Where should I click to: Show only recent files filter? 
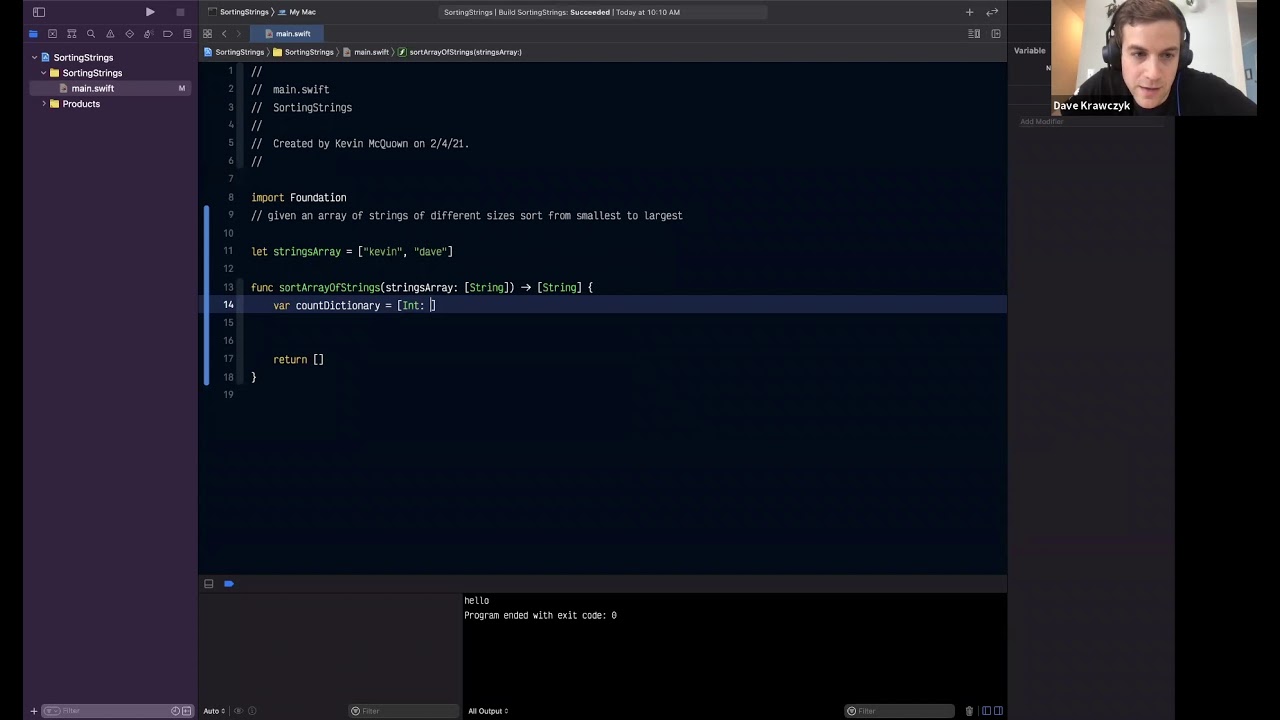175,711
